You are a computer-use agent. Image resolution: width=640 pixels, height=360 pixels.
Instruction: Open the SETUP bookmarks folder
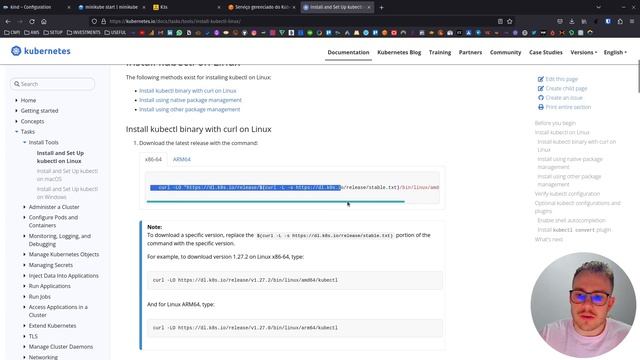coord(53,33)
